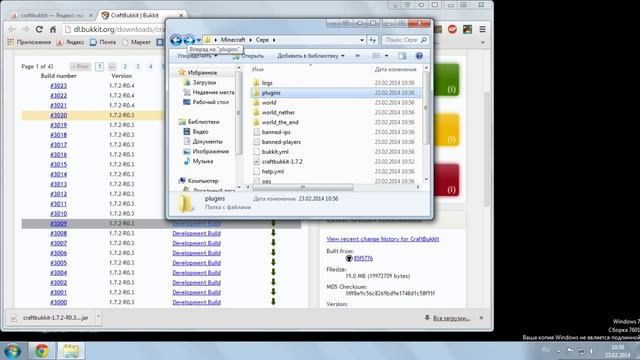
Task: Go to Chrome home page
Action: [53, 29]
